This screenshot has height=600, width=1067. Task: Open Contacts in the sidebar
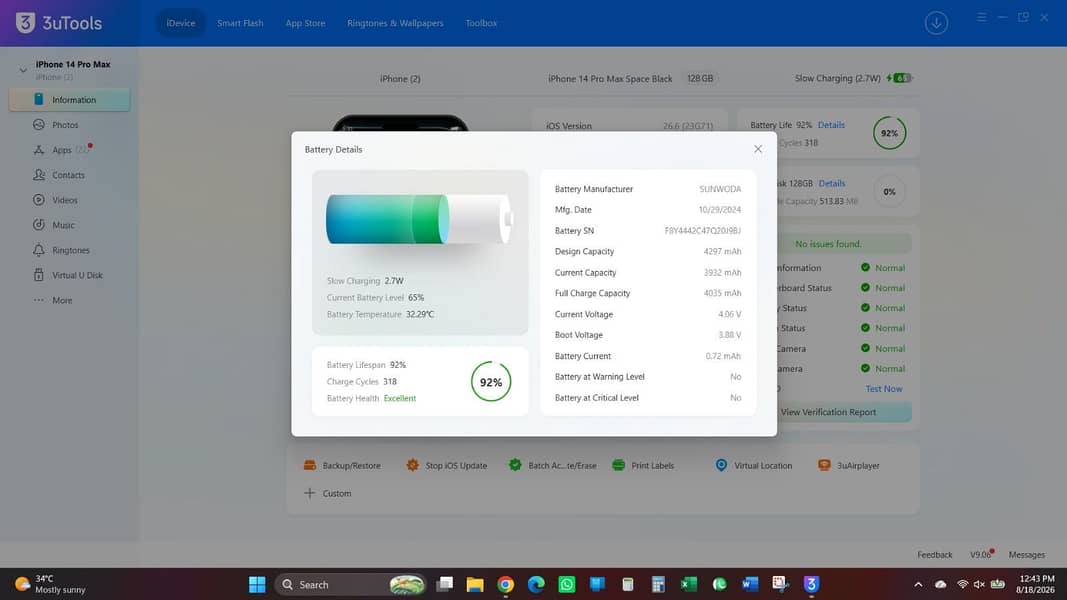pyautogui.click(x=69, y=175)
